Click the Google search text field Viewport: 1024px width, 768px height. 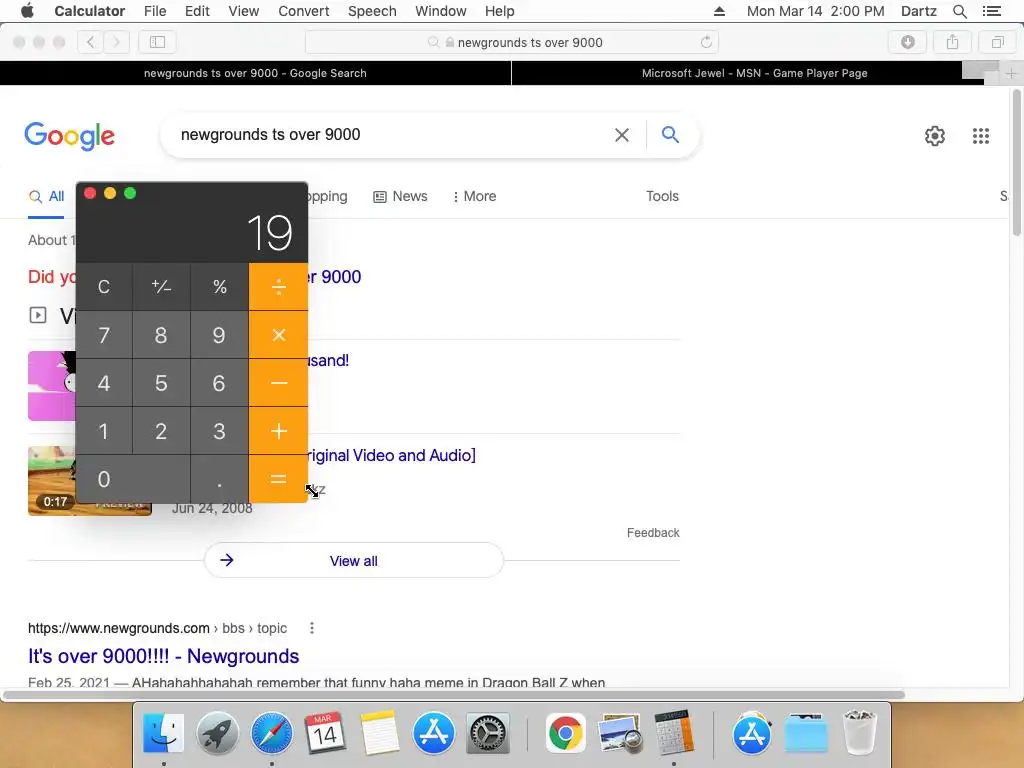click(x=392, y=135)
